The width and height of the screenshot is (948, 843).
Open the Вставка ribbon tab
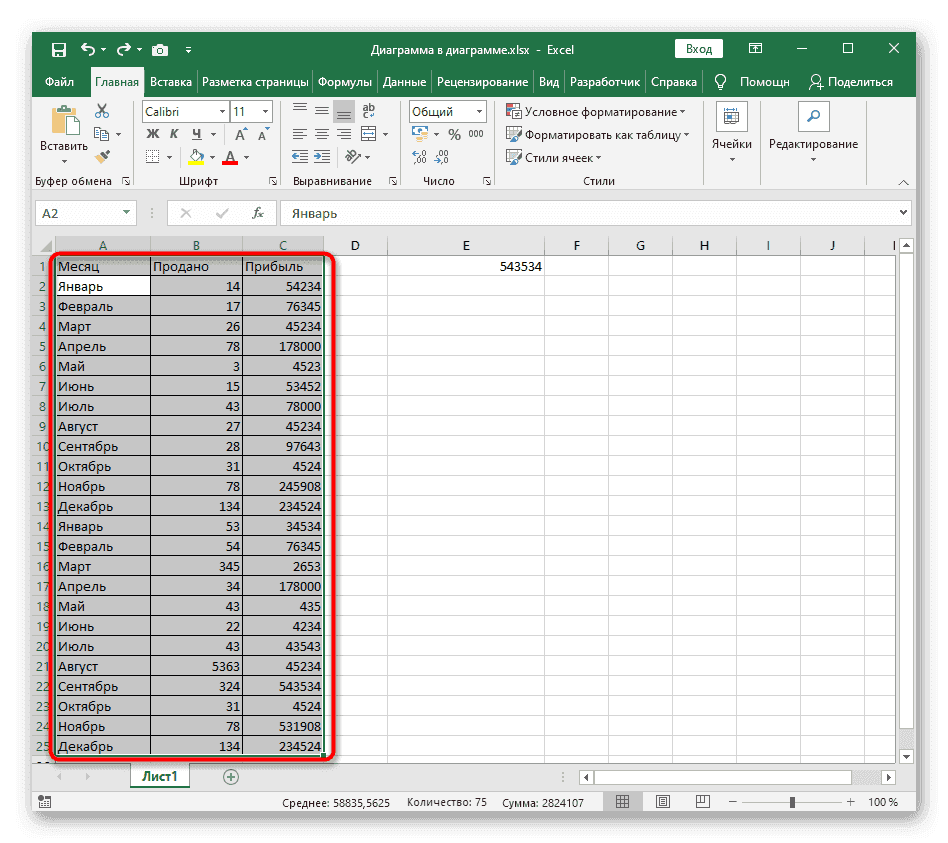click(170, 82)
